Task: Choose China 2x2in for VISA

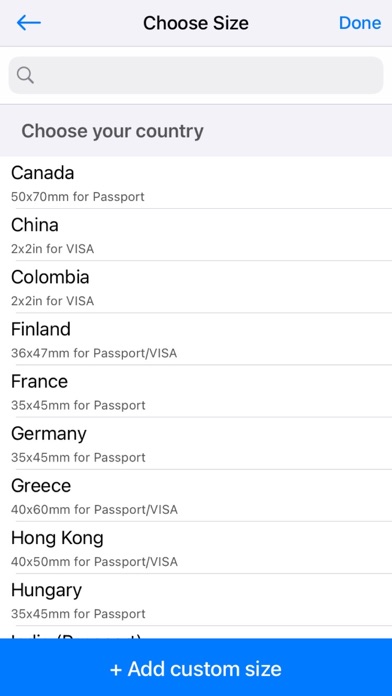Action: [x=196, y=234]
